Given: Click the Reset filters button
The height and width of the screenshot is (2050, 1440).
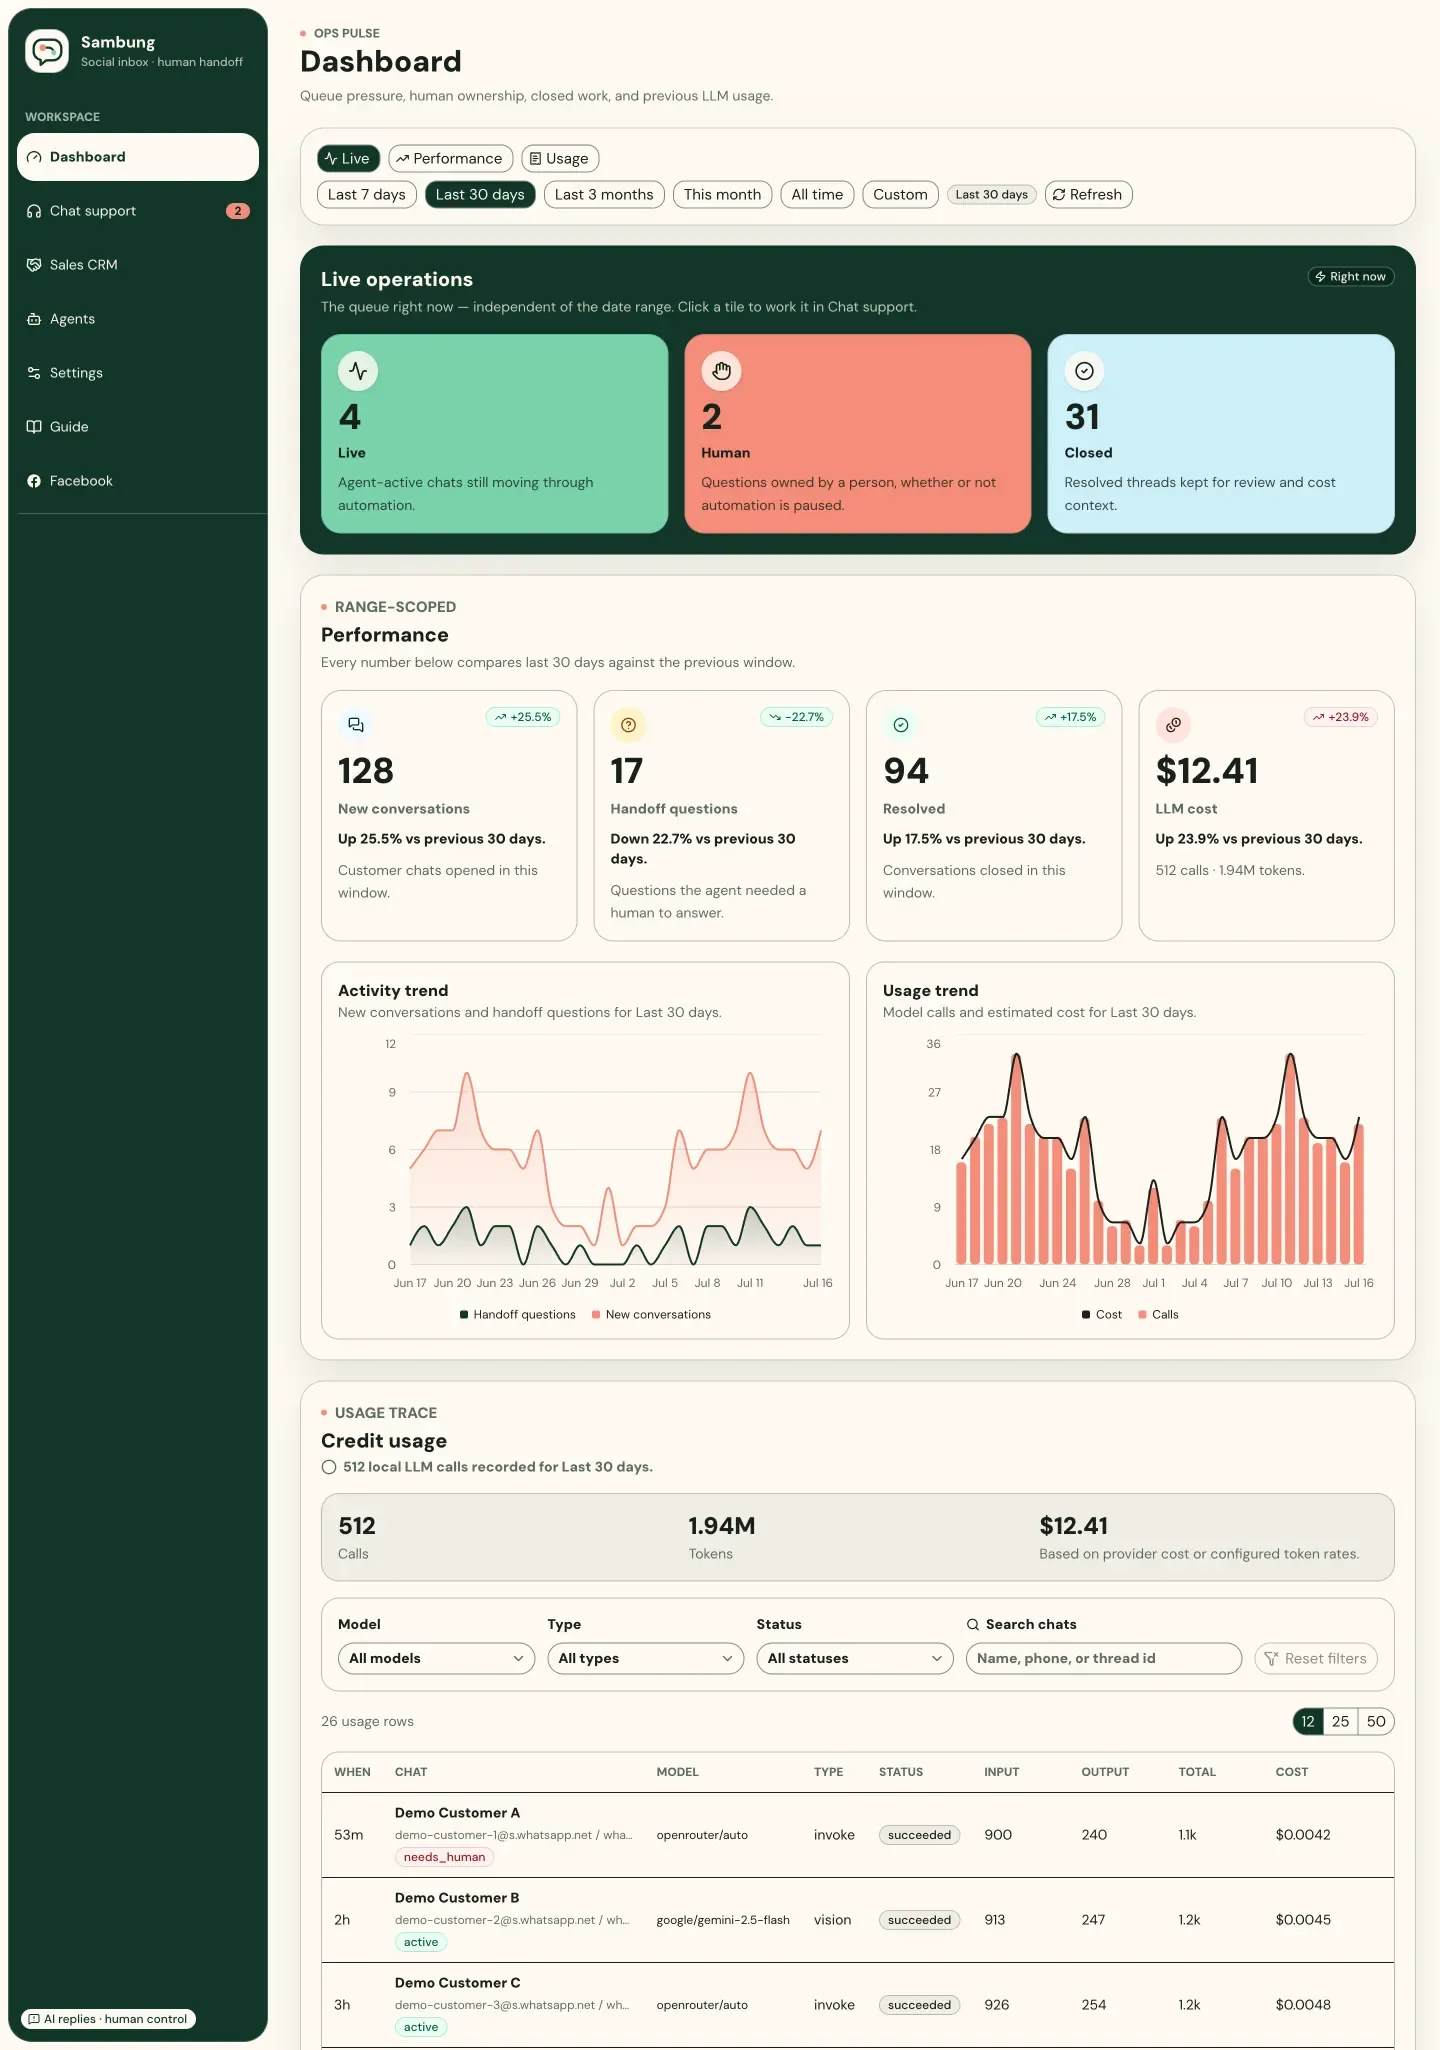Looking at the screenshot, I should tap(1316, 1658).
